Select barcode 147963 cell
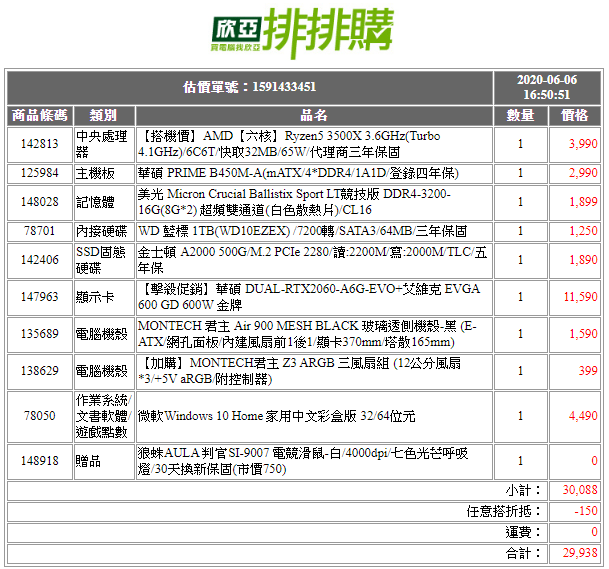 tap(40, 298)
